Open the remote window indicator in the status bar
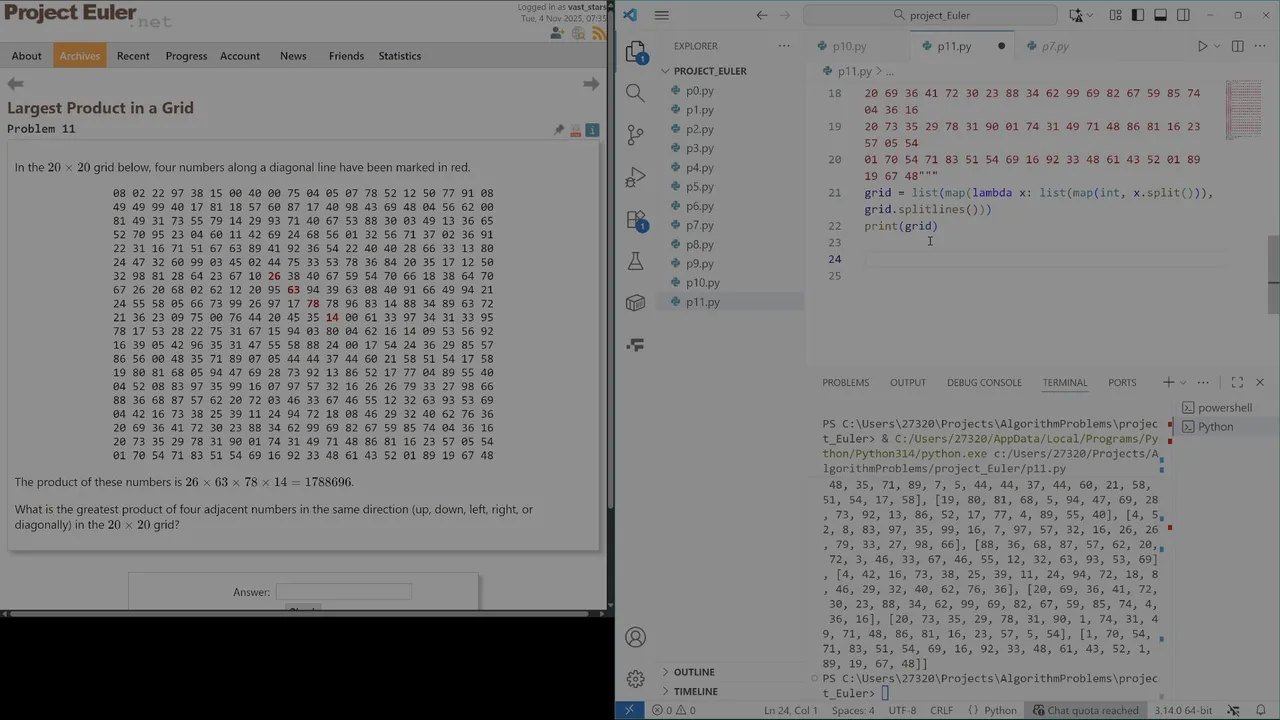This screenshot has width=1280, height=720. (x=629, y=710)
